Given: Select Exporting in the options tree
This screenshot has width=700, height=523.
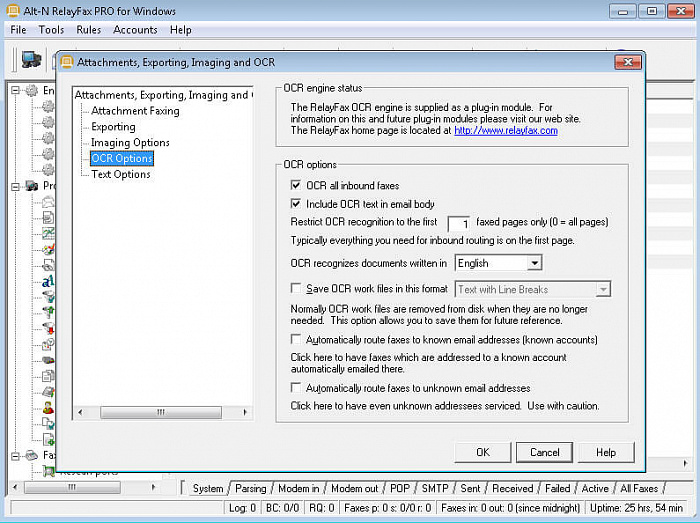Looking at the screenshot, I should 113,127.
